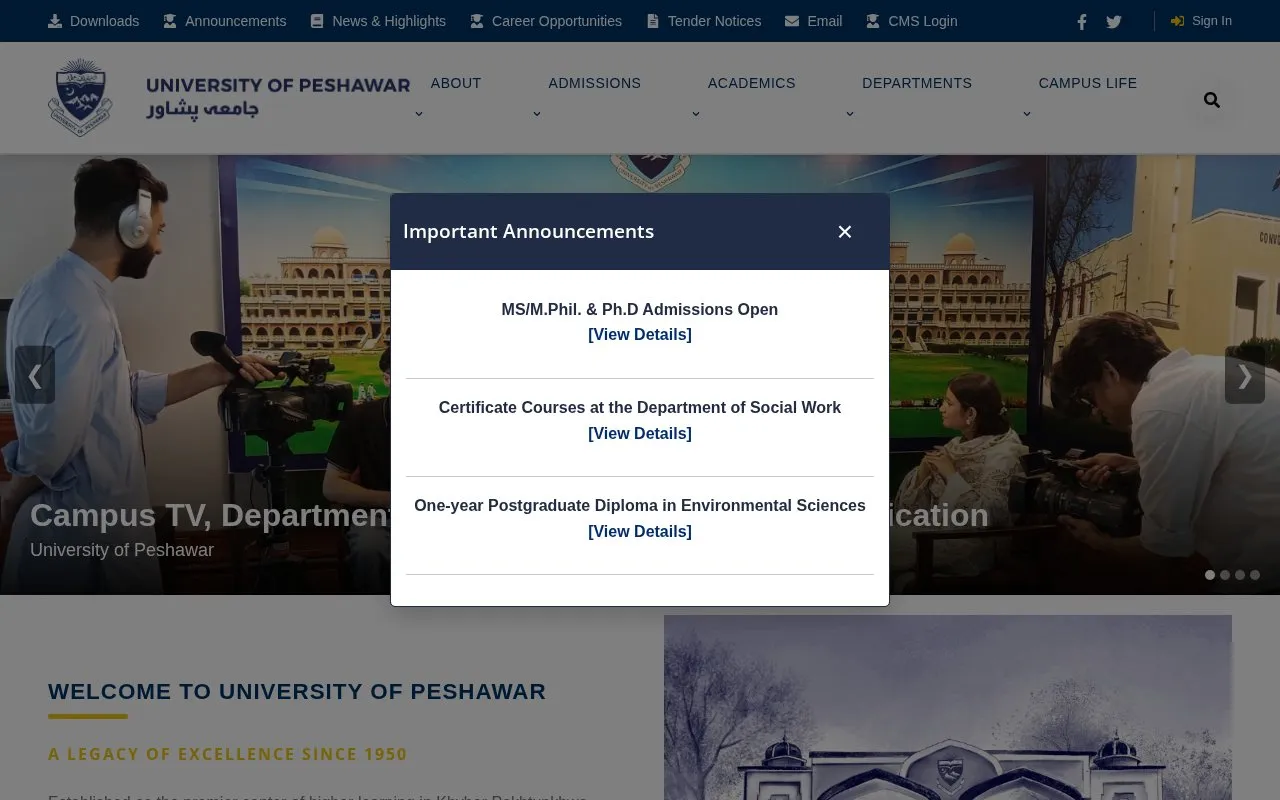
Task: Open the CAMPUS LIFE menu item
Action: [x=1088, y=83]
